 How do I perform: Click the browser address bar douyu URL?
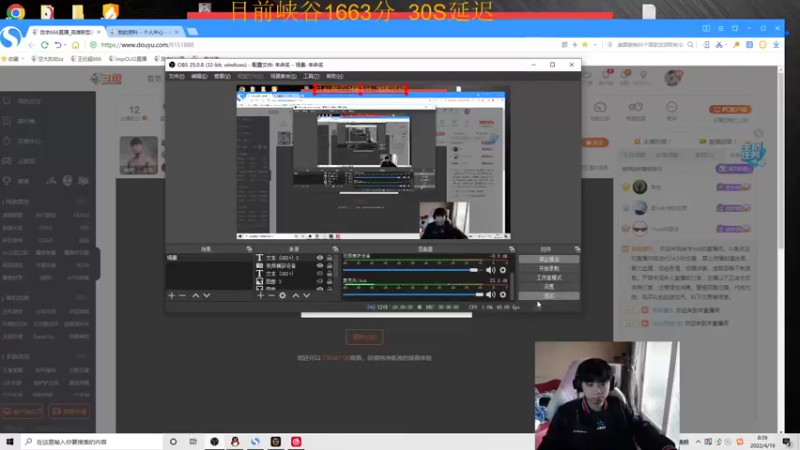pyautogui.click(x=147, y=45)
